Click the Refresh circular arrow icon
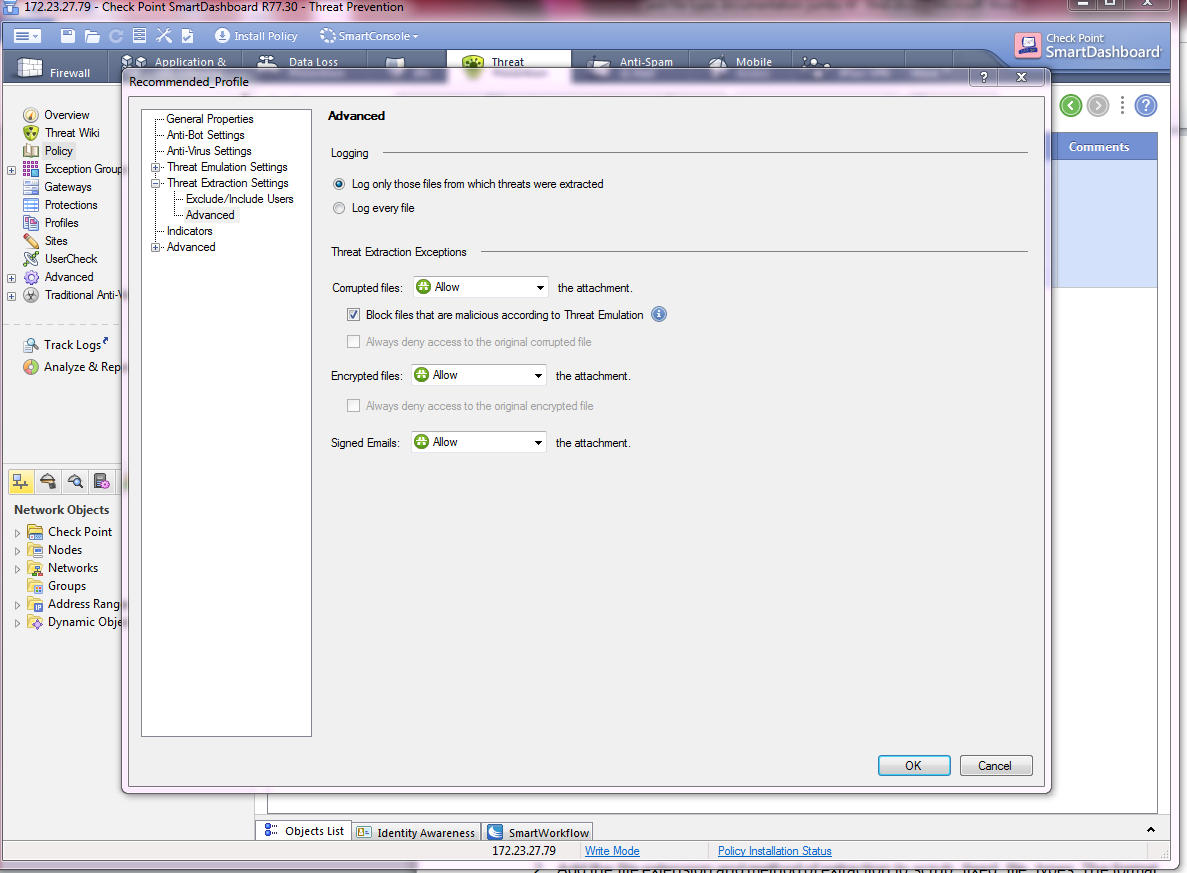Image resolution: width=1187 pixels, height=873 pixels. point(116,36)
